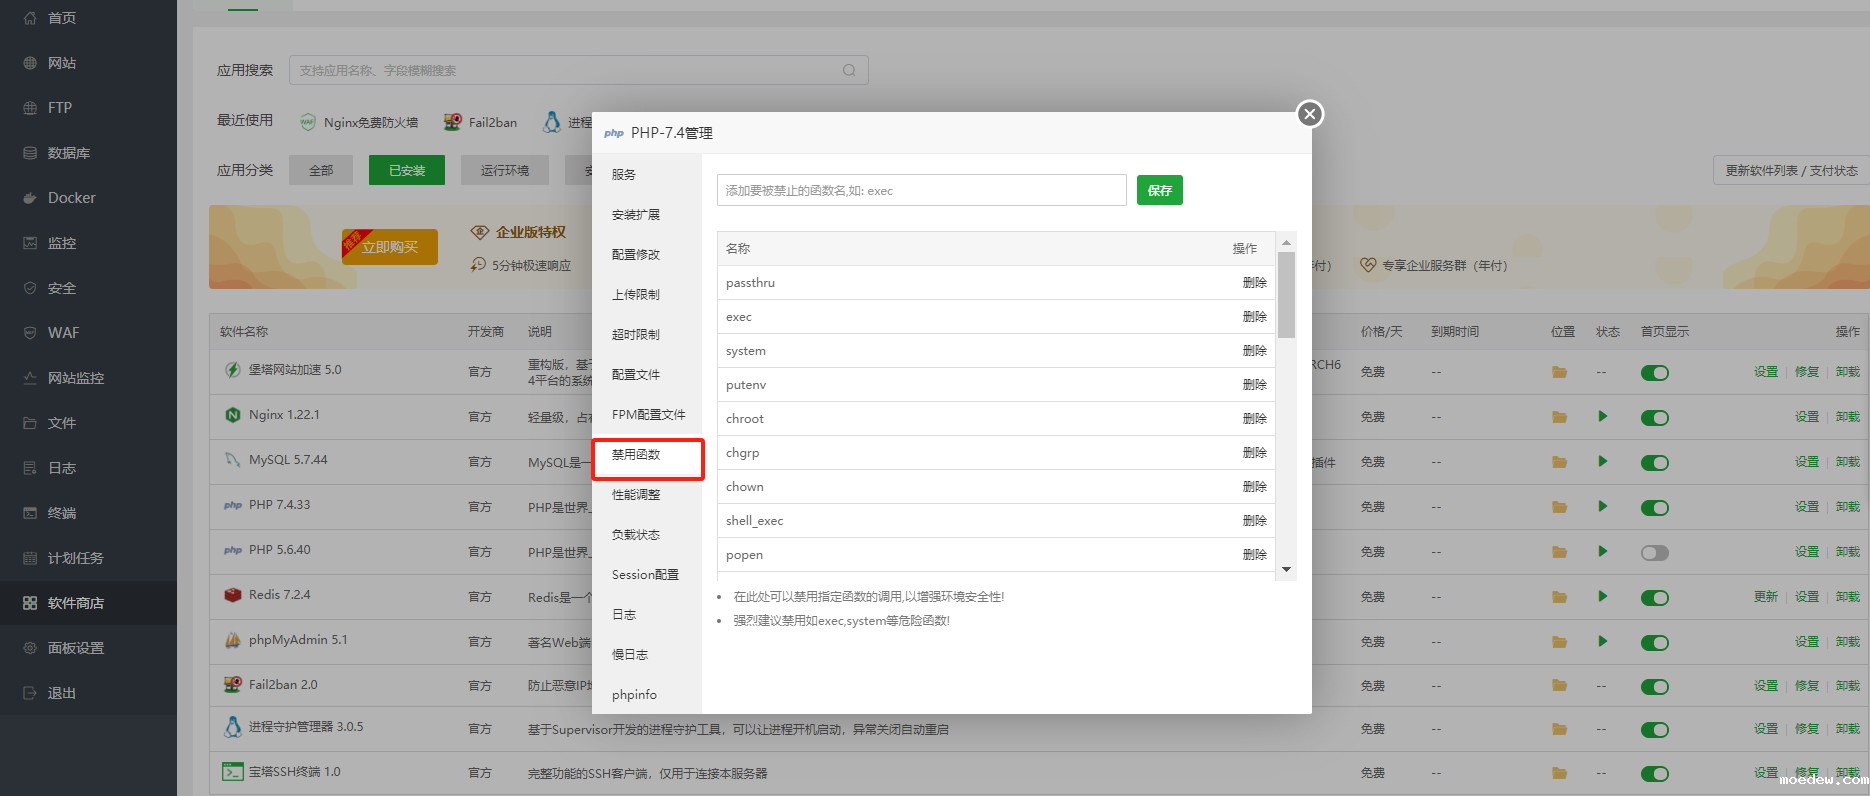Click the play status icon for MySQL 5.7.44
1870x796 pixels.
point(1602,462)
